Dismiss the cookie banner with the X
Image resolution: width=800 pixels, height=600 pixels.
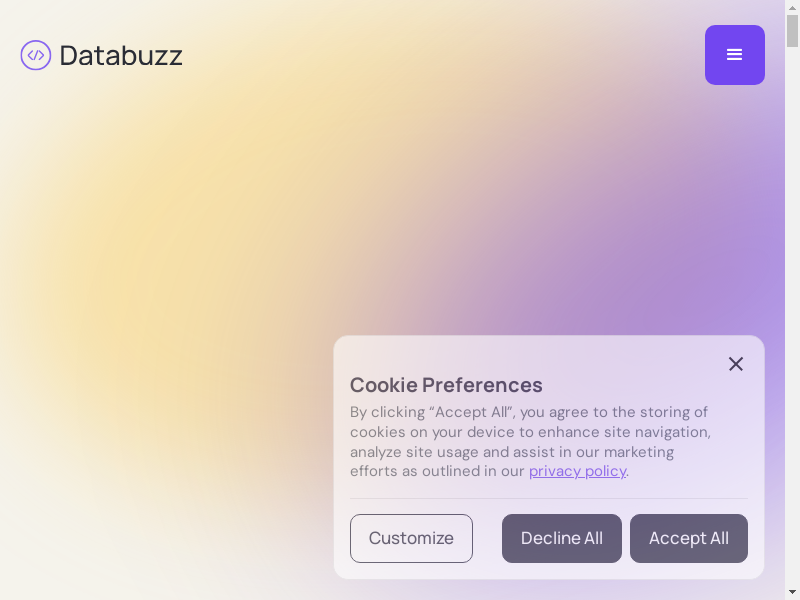pyautogui.click(x=736, y=364)
